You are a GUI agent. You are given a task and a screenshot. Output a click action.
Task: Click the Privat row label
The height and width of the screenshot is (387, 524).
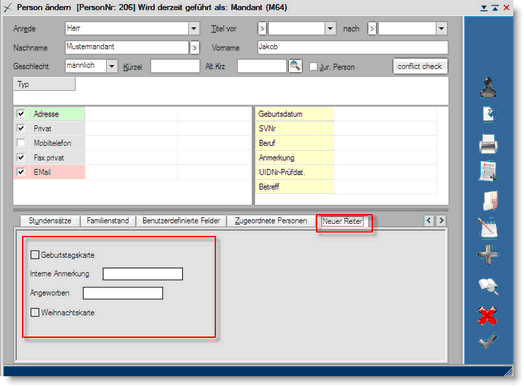coord(57,128)
